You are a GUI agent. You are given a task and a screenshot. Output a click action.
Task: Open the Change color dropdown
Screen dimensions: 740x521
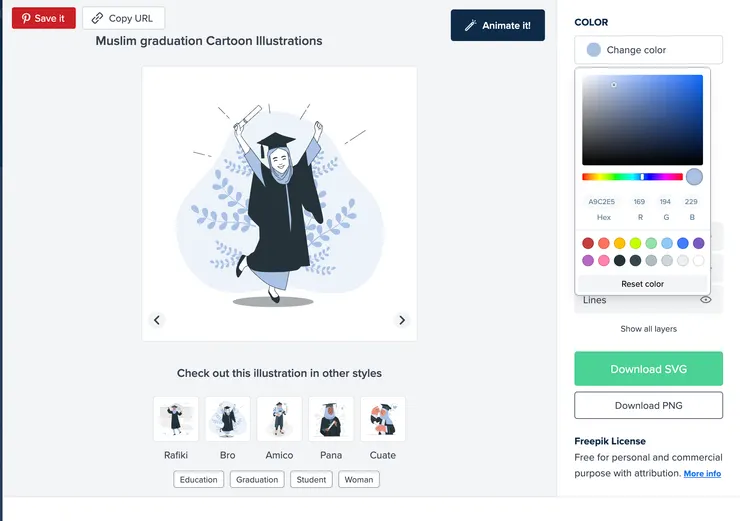(x=648, y=50)
